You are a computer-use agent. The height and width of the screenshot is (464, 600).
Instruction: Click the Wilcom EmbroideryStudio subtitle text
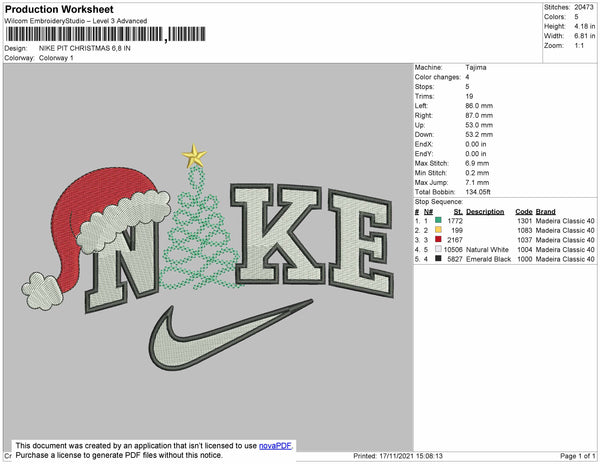coord(76,21)
